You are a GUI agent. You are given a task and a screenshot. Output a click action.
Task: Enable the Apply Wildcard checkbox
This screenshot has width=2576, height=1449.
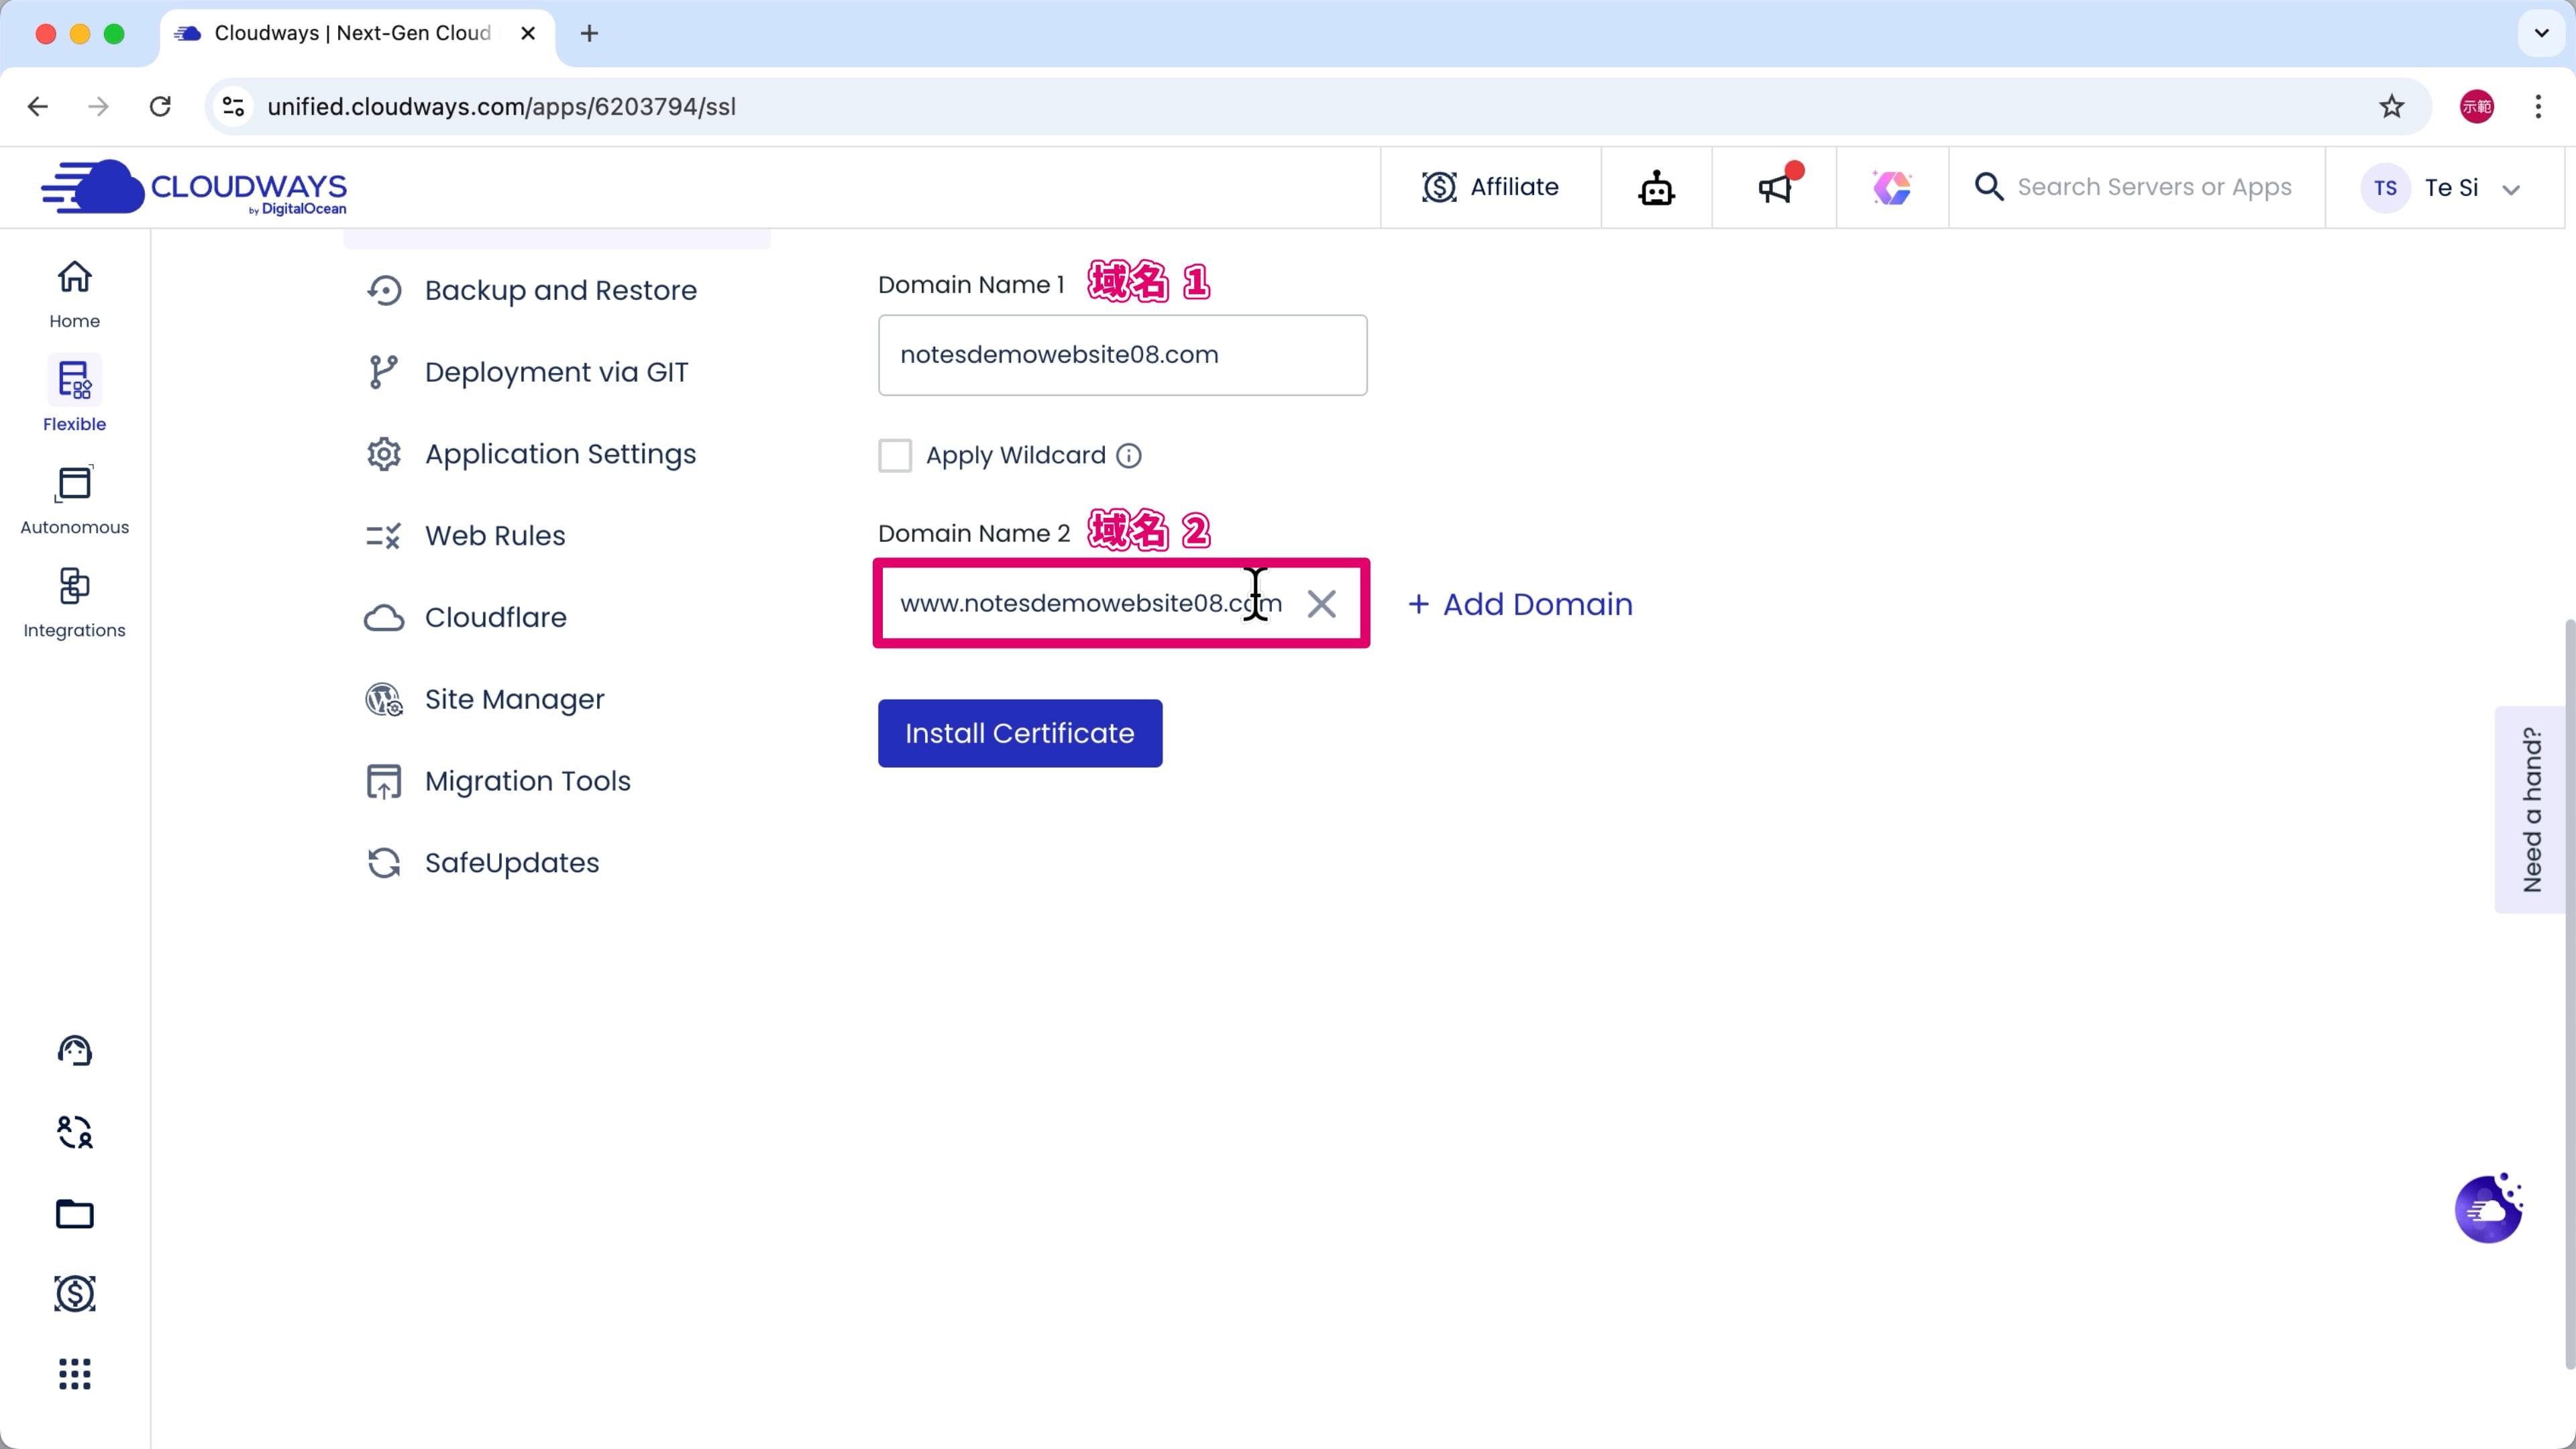point(895,456)
